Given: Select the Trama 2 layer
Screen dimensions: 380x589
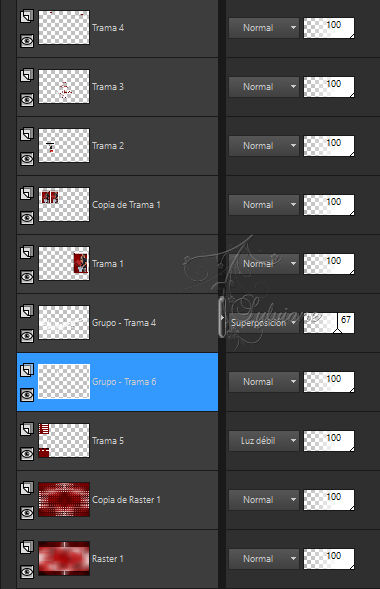Looking at the screenshot, I should click(118, 146).
